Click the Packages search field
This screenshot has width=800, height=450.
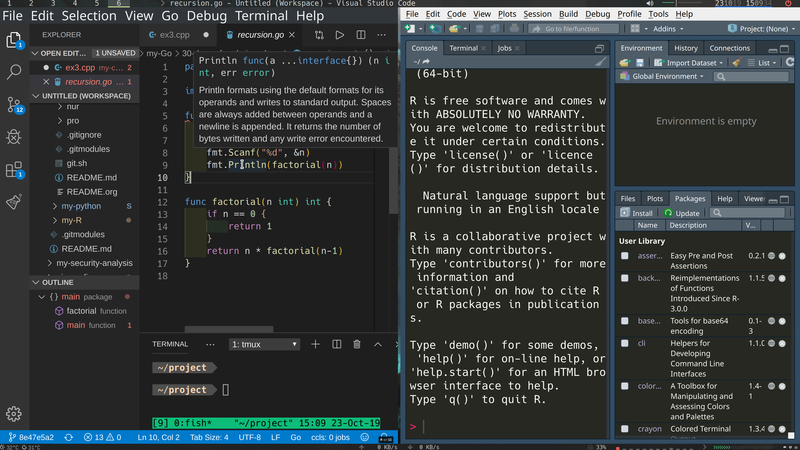point(748,213)
